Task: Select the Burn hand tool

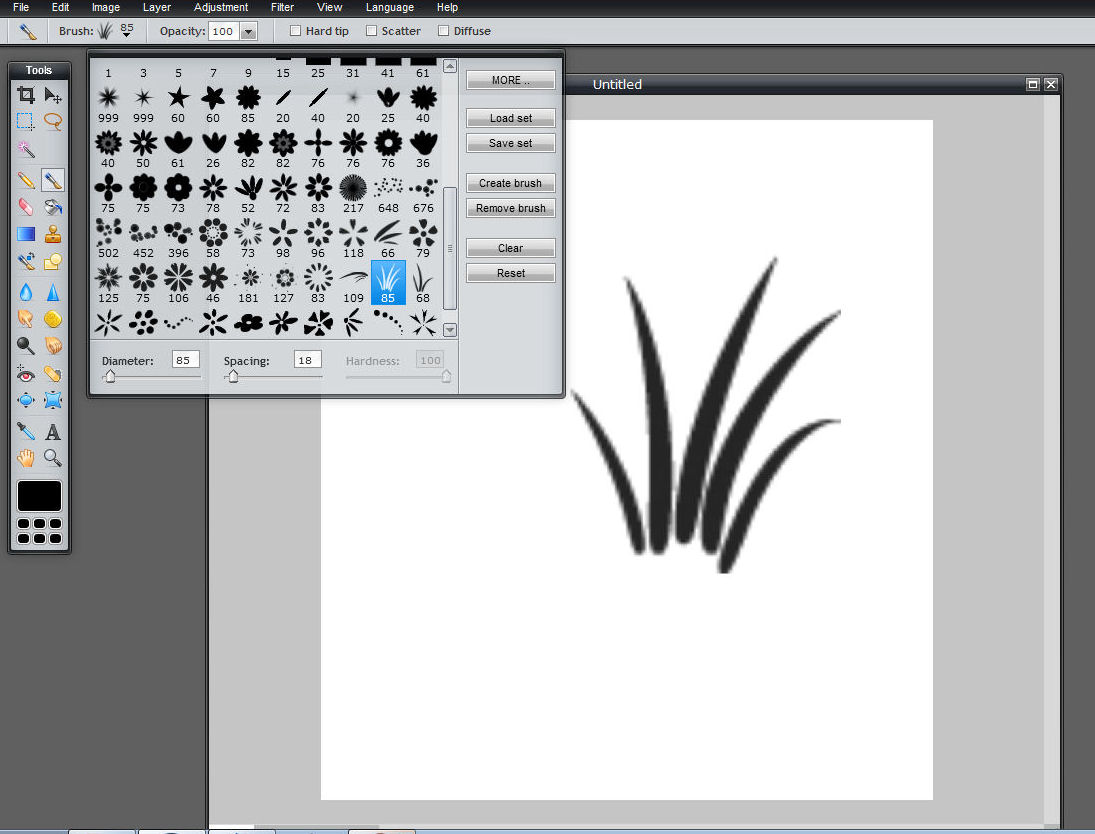Action: tap(53, 345)
